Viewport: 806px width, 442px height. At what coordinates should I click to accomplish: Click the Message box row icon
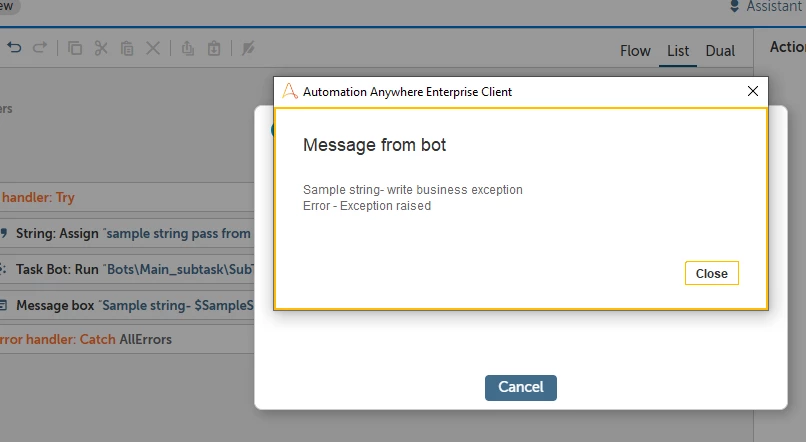point(3,305)
